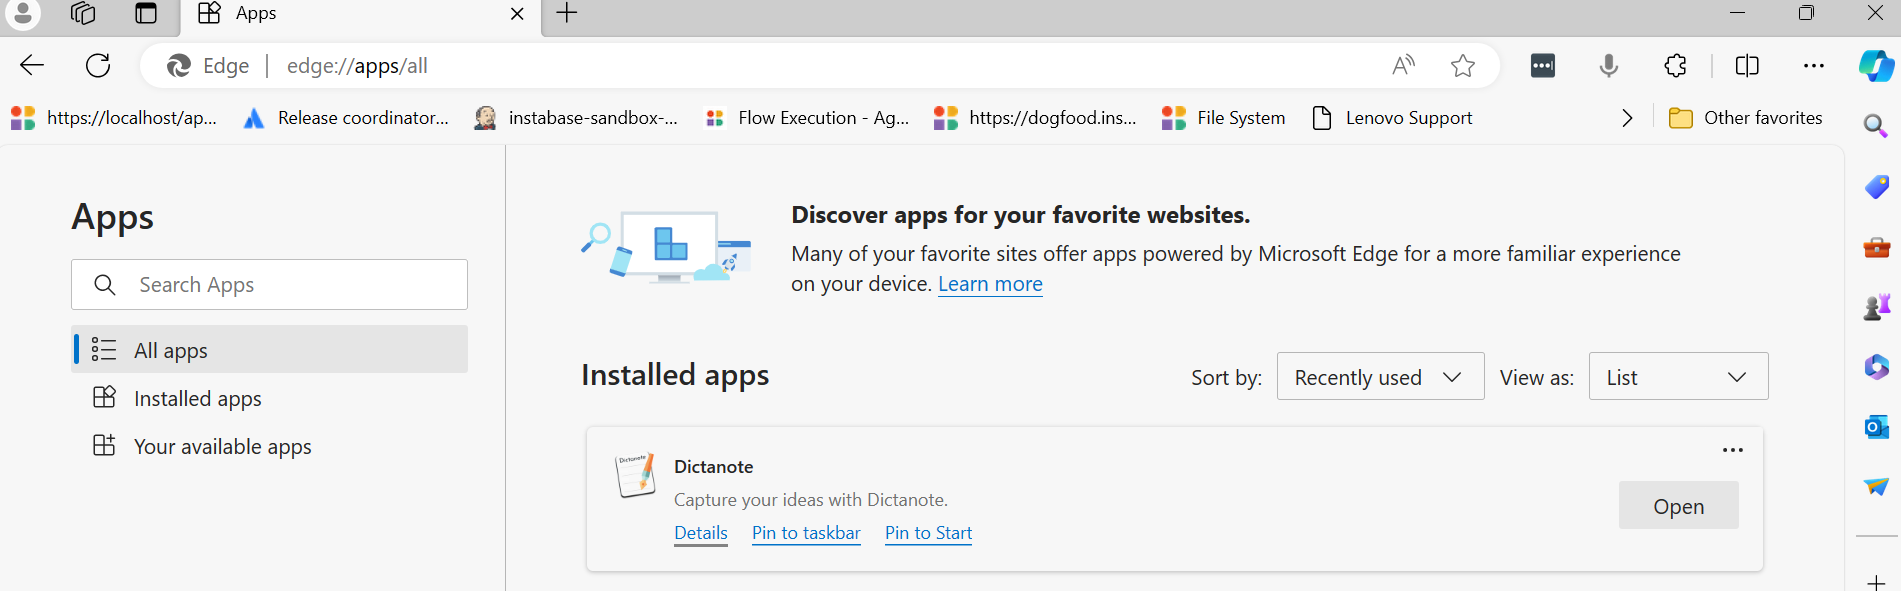Open the Dictanote app button
The image size is (1901, 591).
(1678, 506)
